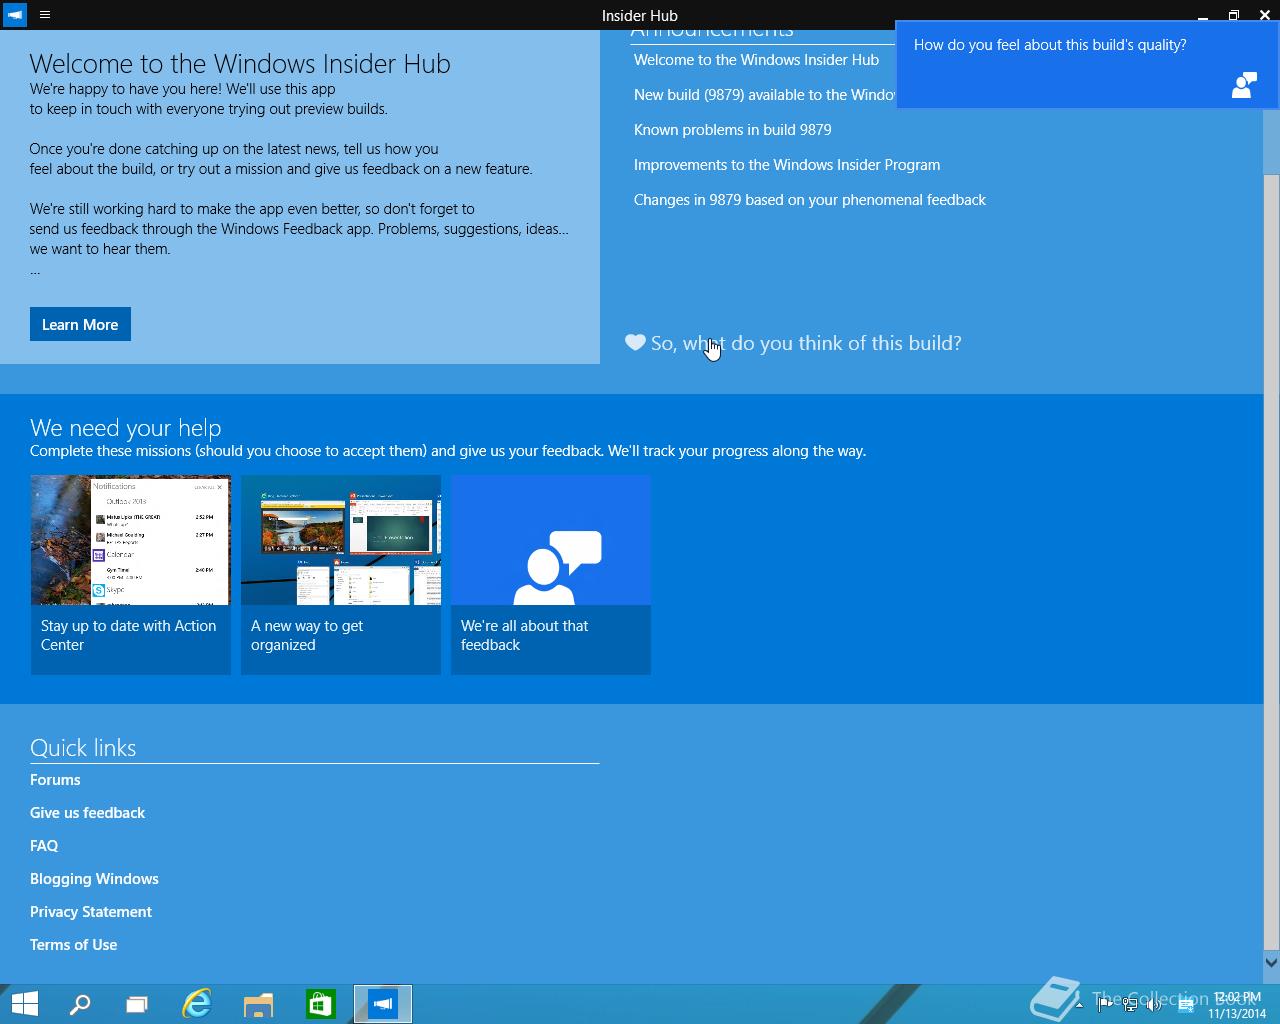Open File Explorer from taskbar
The image size is (1280, 1024).
pyautogui.click(x=259, y=1004)
